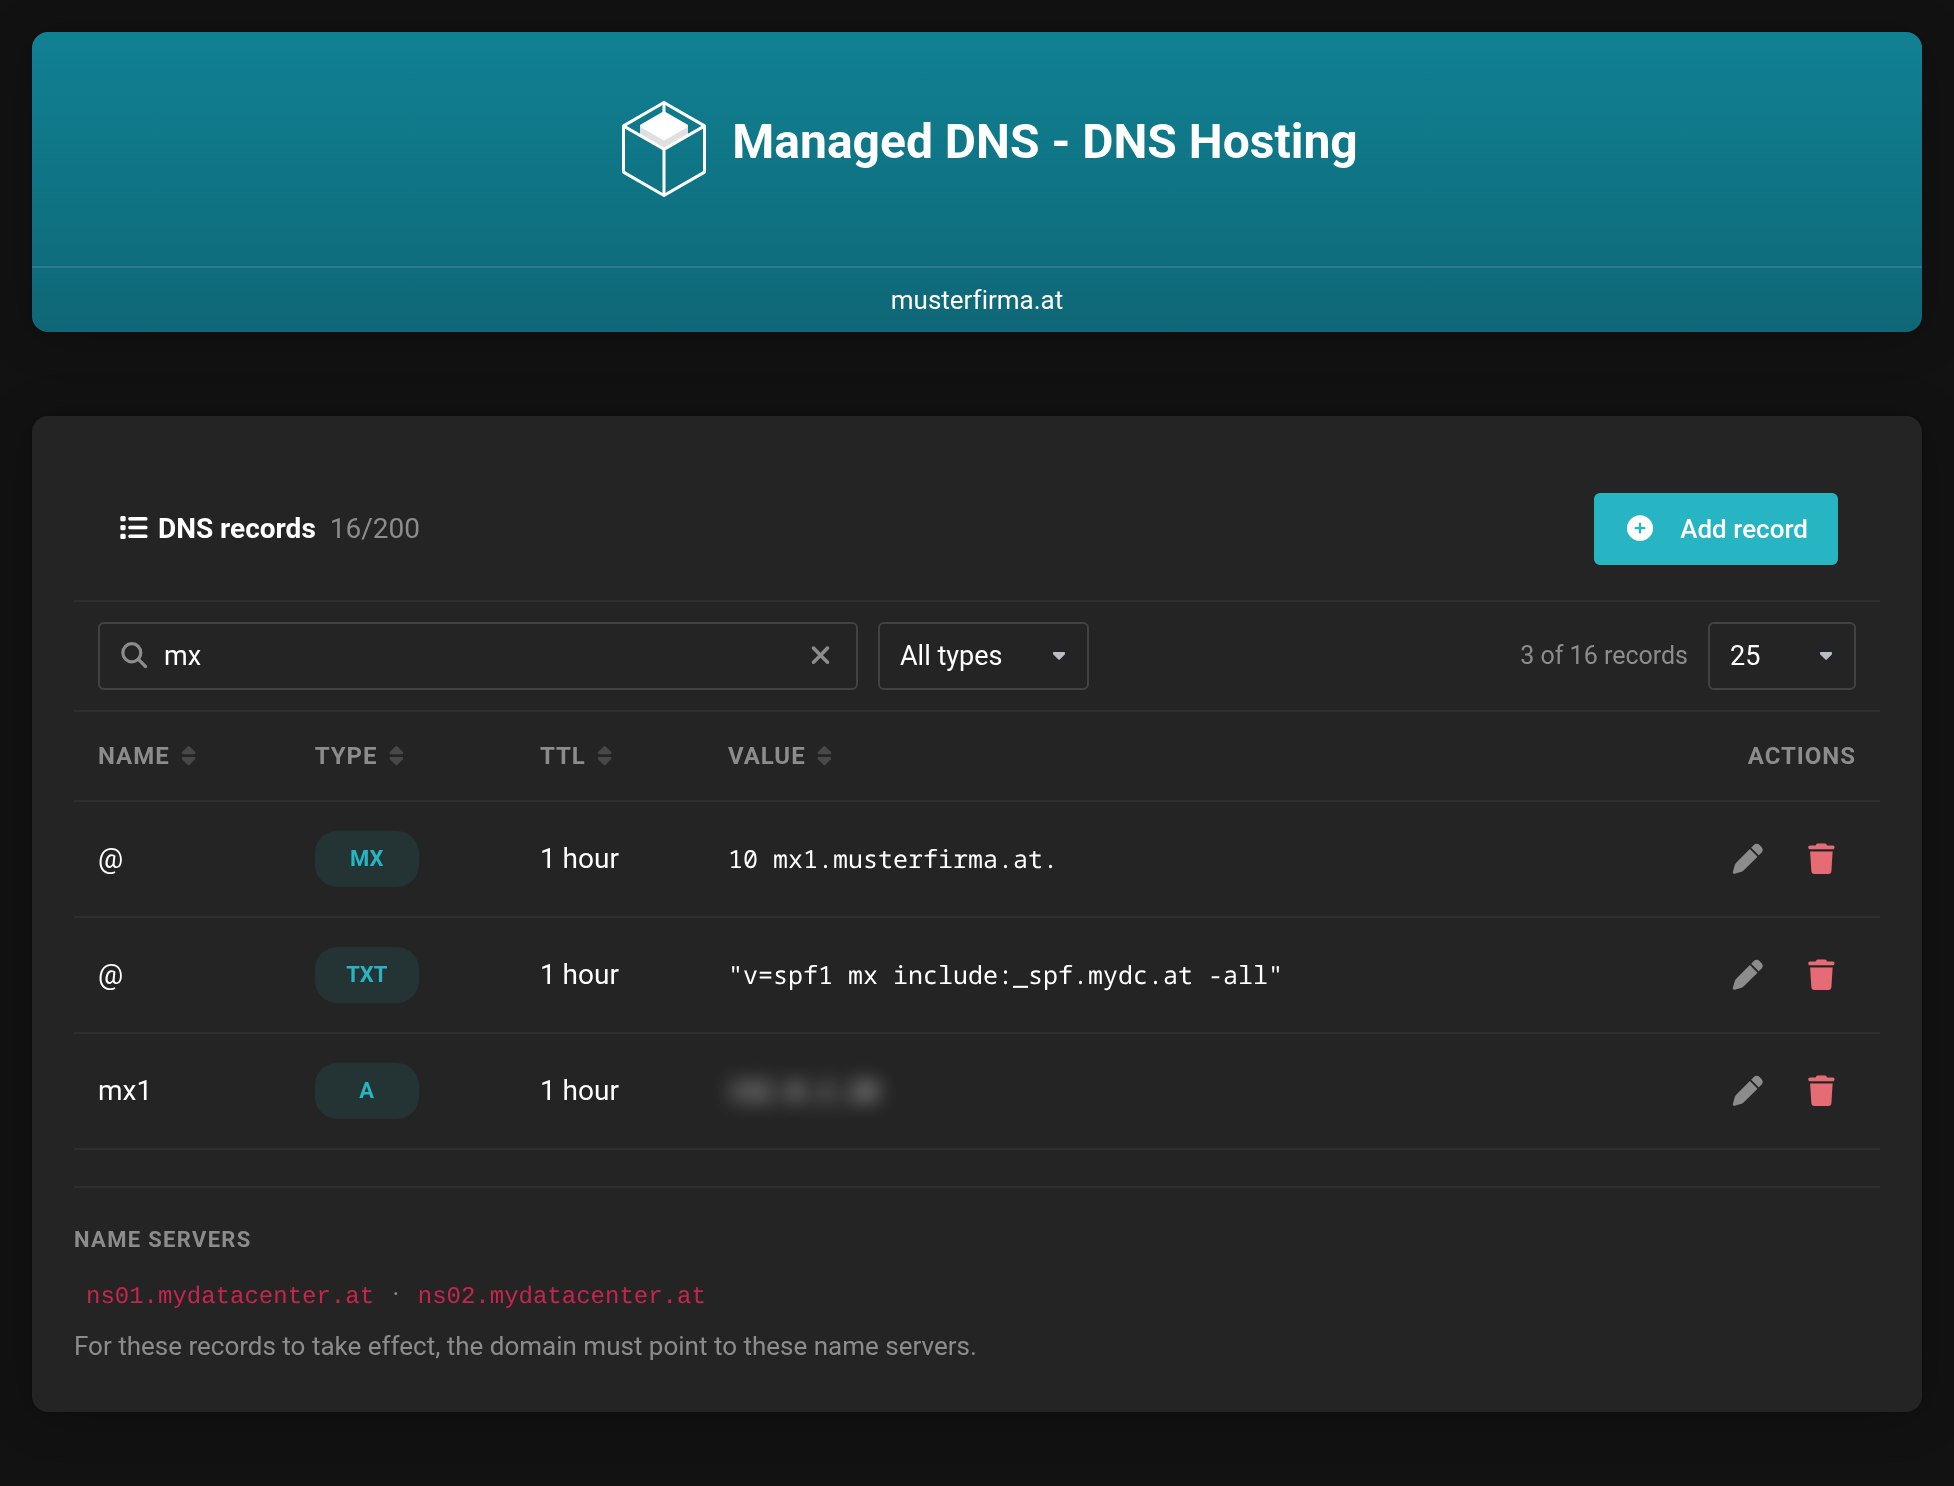
Task: Sort records by TTL column
Action: [x=576, y=756]
